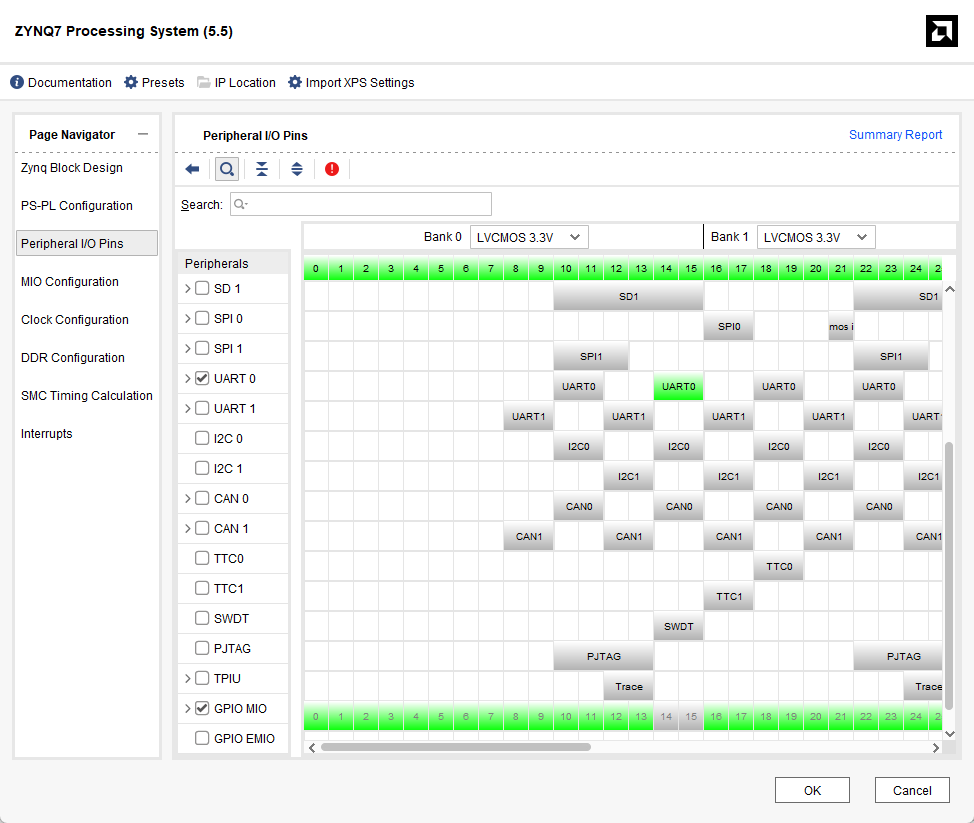This screenshot has height=823, width=974.
Task: Toggle the search magnifier toolbar icon
Action: 227,169
